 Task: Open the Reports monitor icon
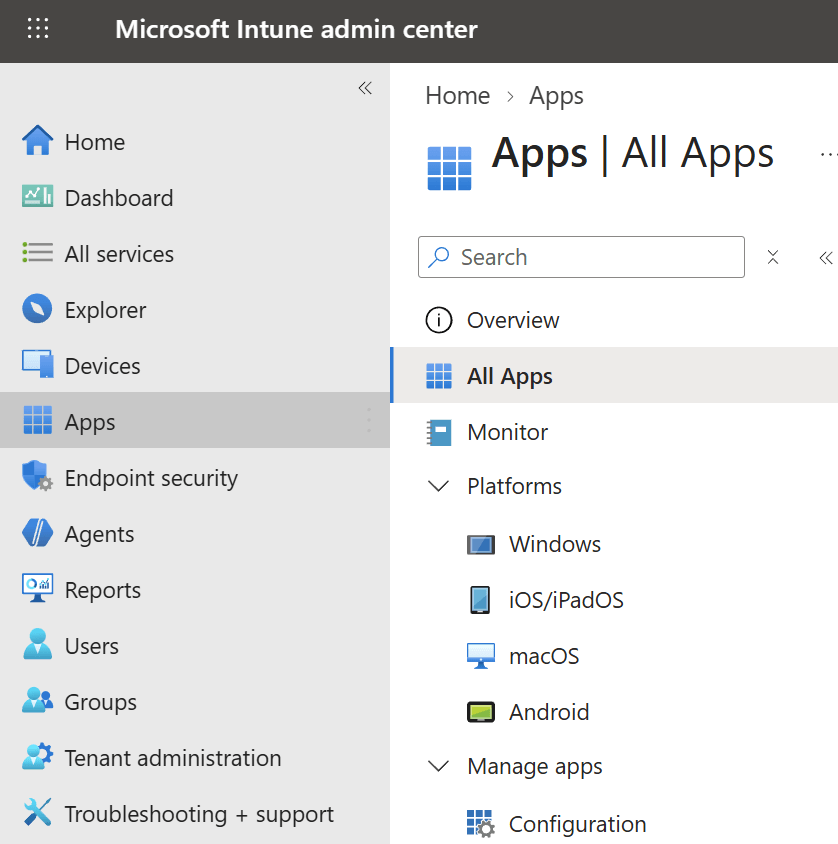(x=37, y=588)
